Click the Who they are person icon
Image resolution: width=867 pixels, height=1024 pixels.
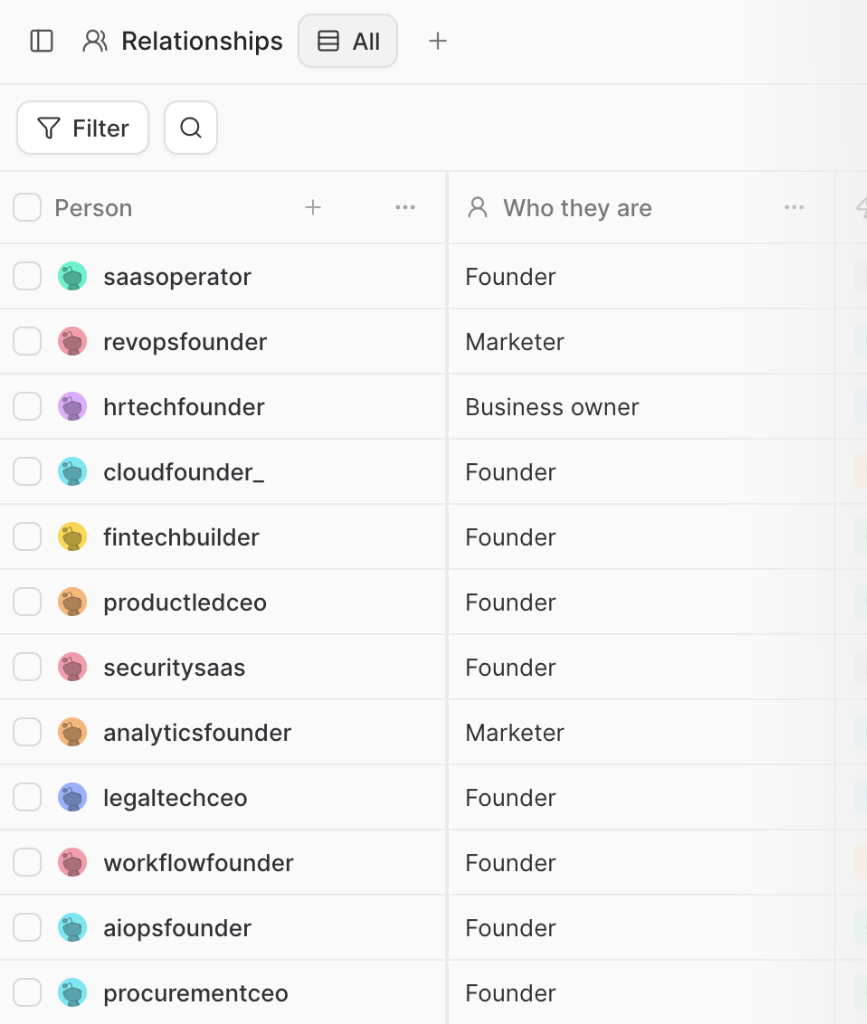click(x=478, y=208)
